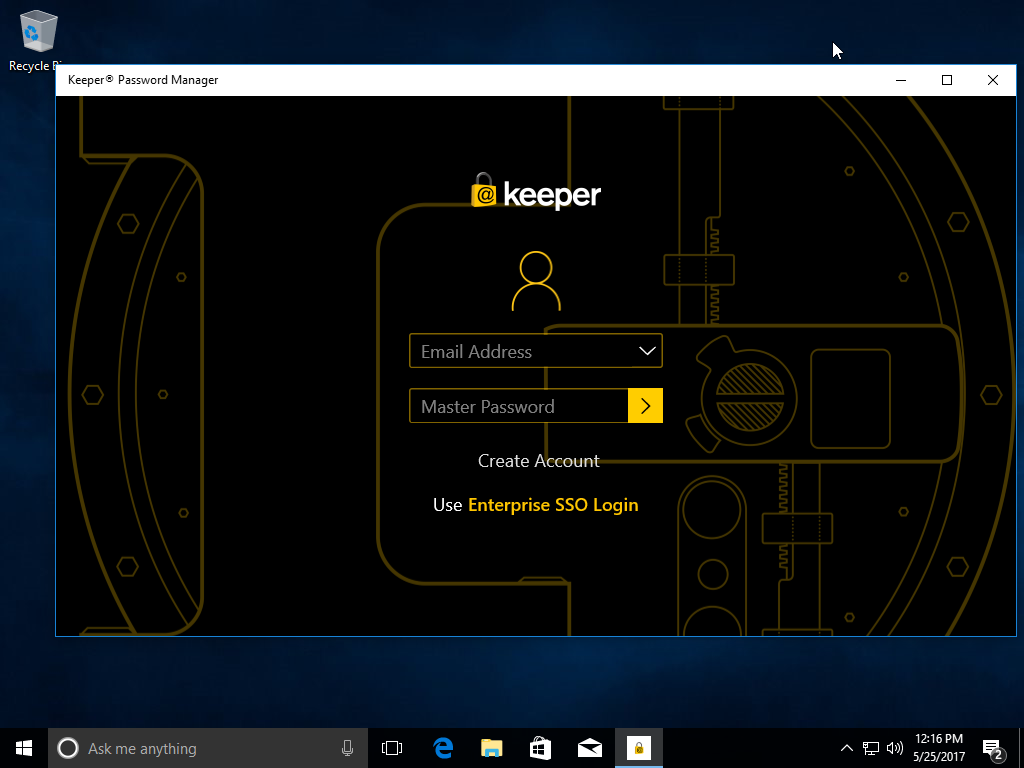Viewport: 1024px width, 768px height.
Task: Open Task View from the taskbar
Action: [x=392, y=748]
